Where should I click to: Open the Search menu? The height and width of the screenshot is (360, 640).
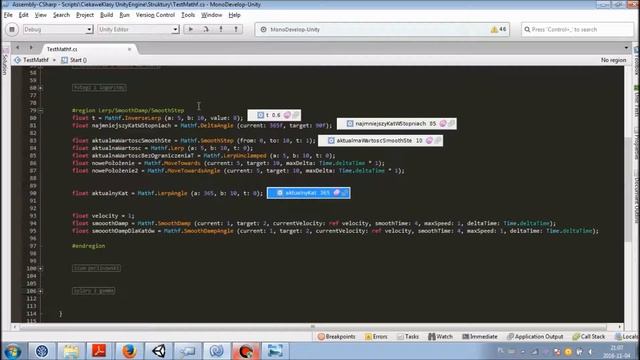[x=61, y=15]
